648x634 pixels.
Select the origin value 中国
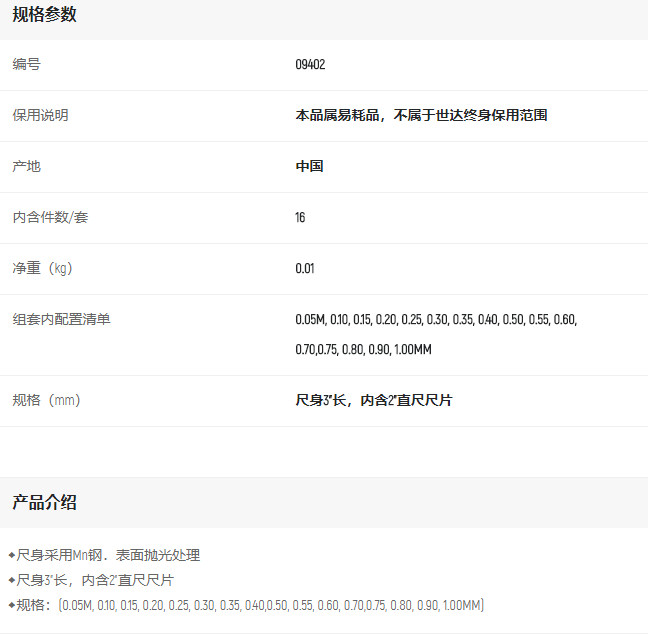[309, 167]
